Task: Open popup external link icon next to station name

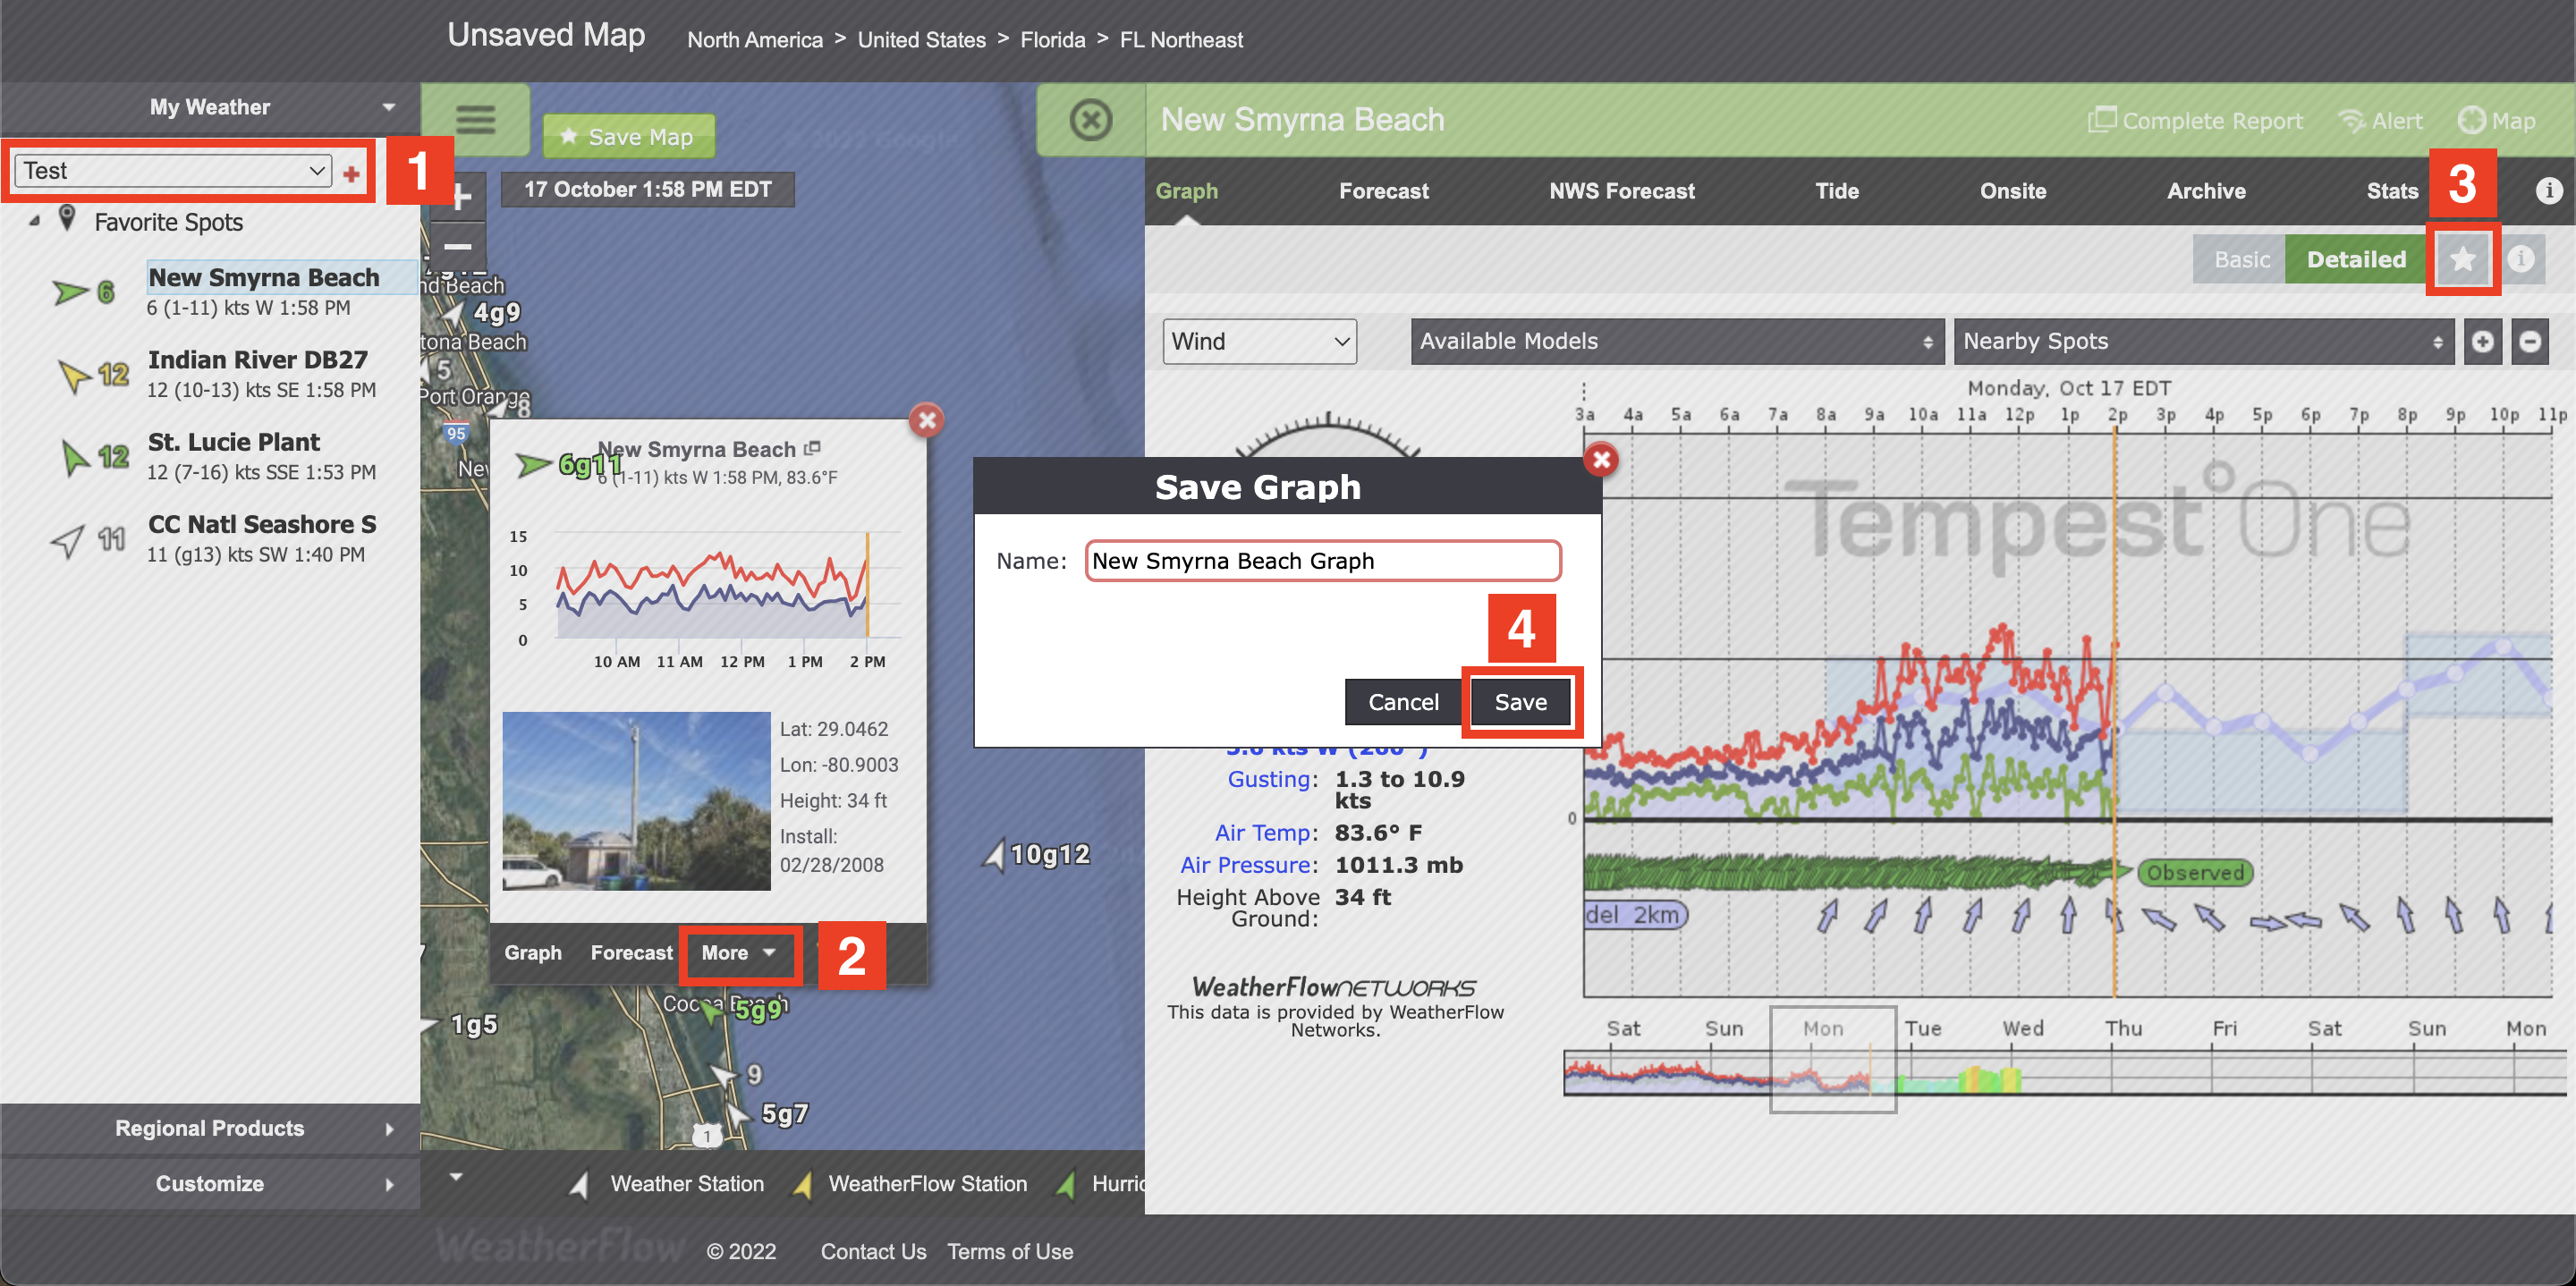Action: 812,448
